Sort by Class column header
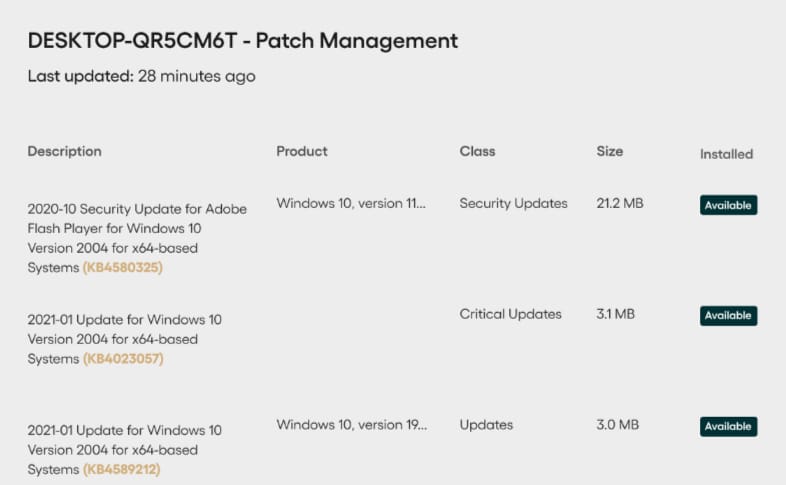The height and width of the screenshot is (485, 786). click(x=477, y=151)
